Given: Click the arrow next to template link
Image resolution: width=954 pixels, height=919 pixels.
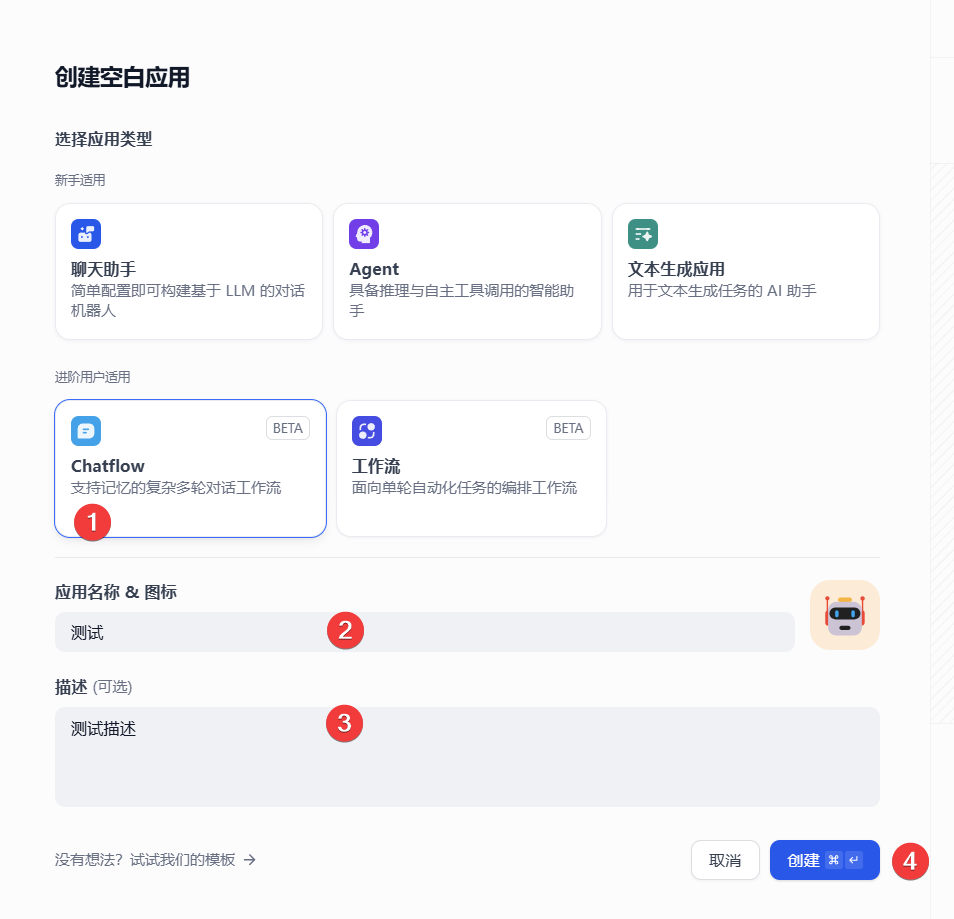Looking at the screenshot, I should click(x=249, y=860).
